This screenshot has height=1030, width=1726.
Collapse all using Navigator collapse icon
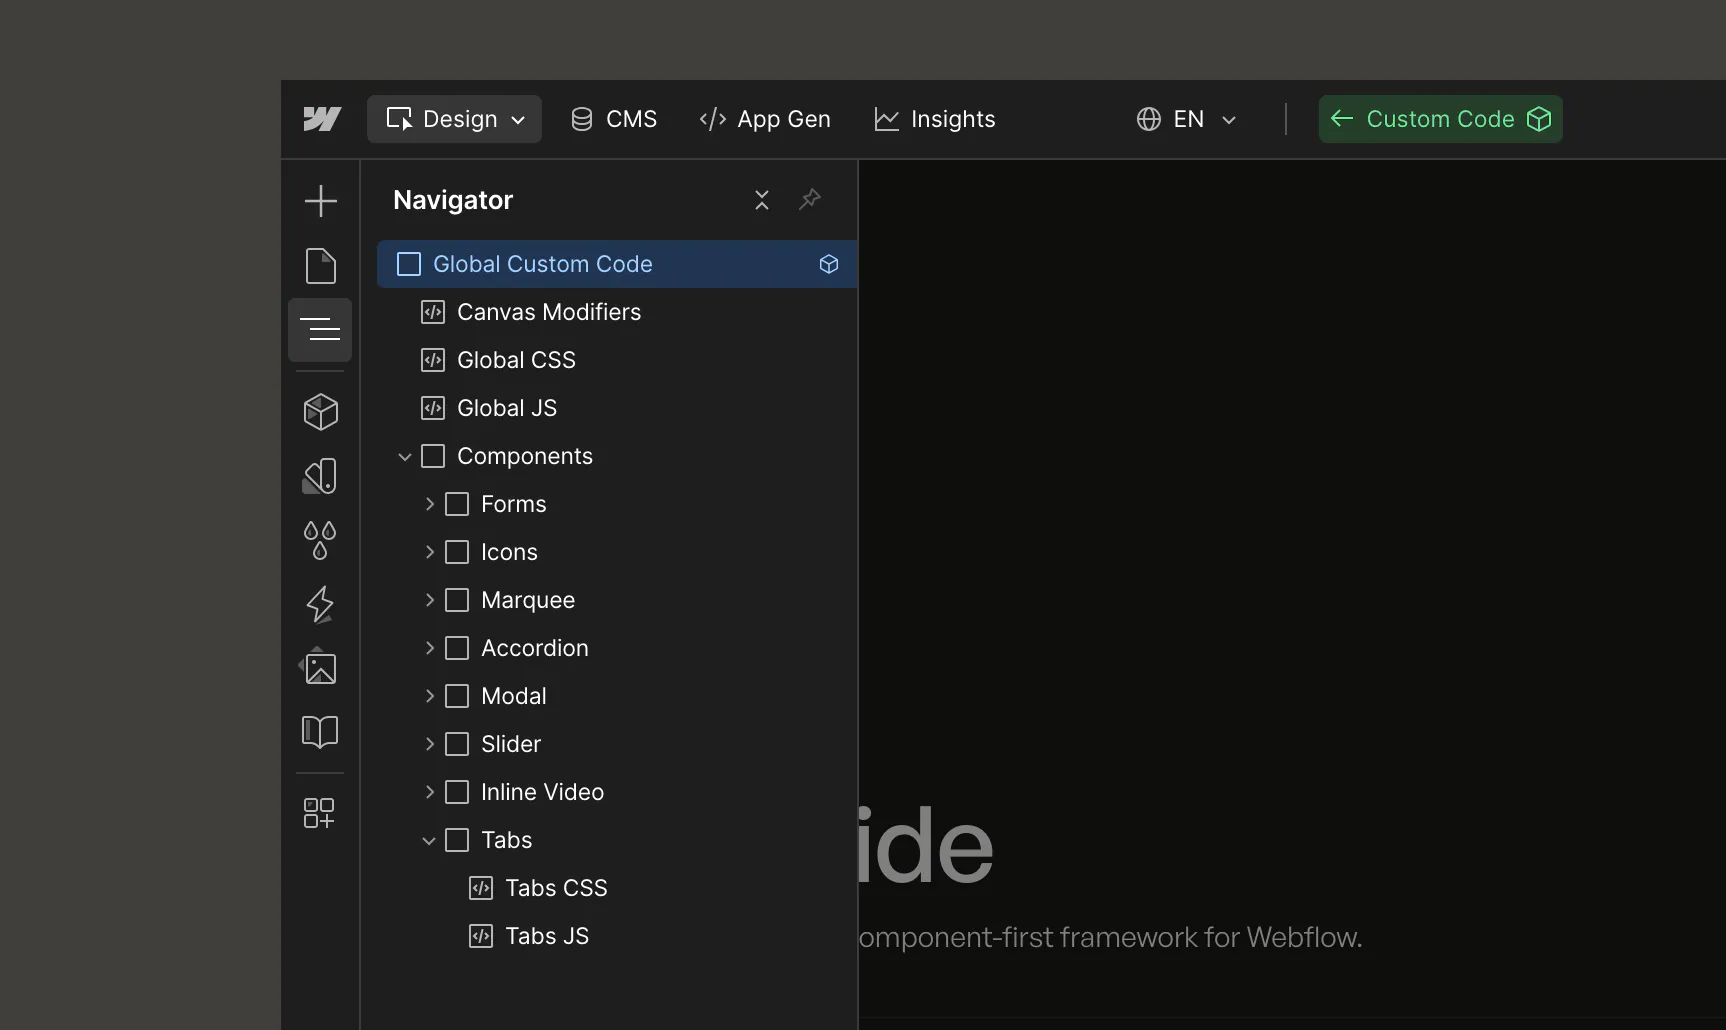pos(762,200)
